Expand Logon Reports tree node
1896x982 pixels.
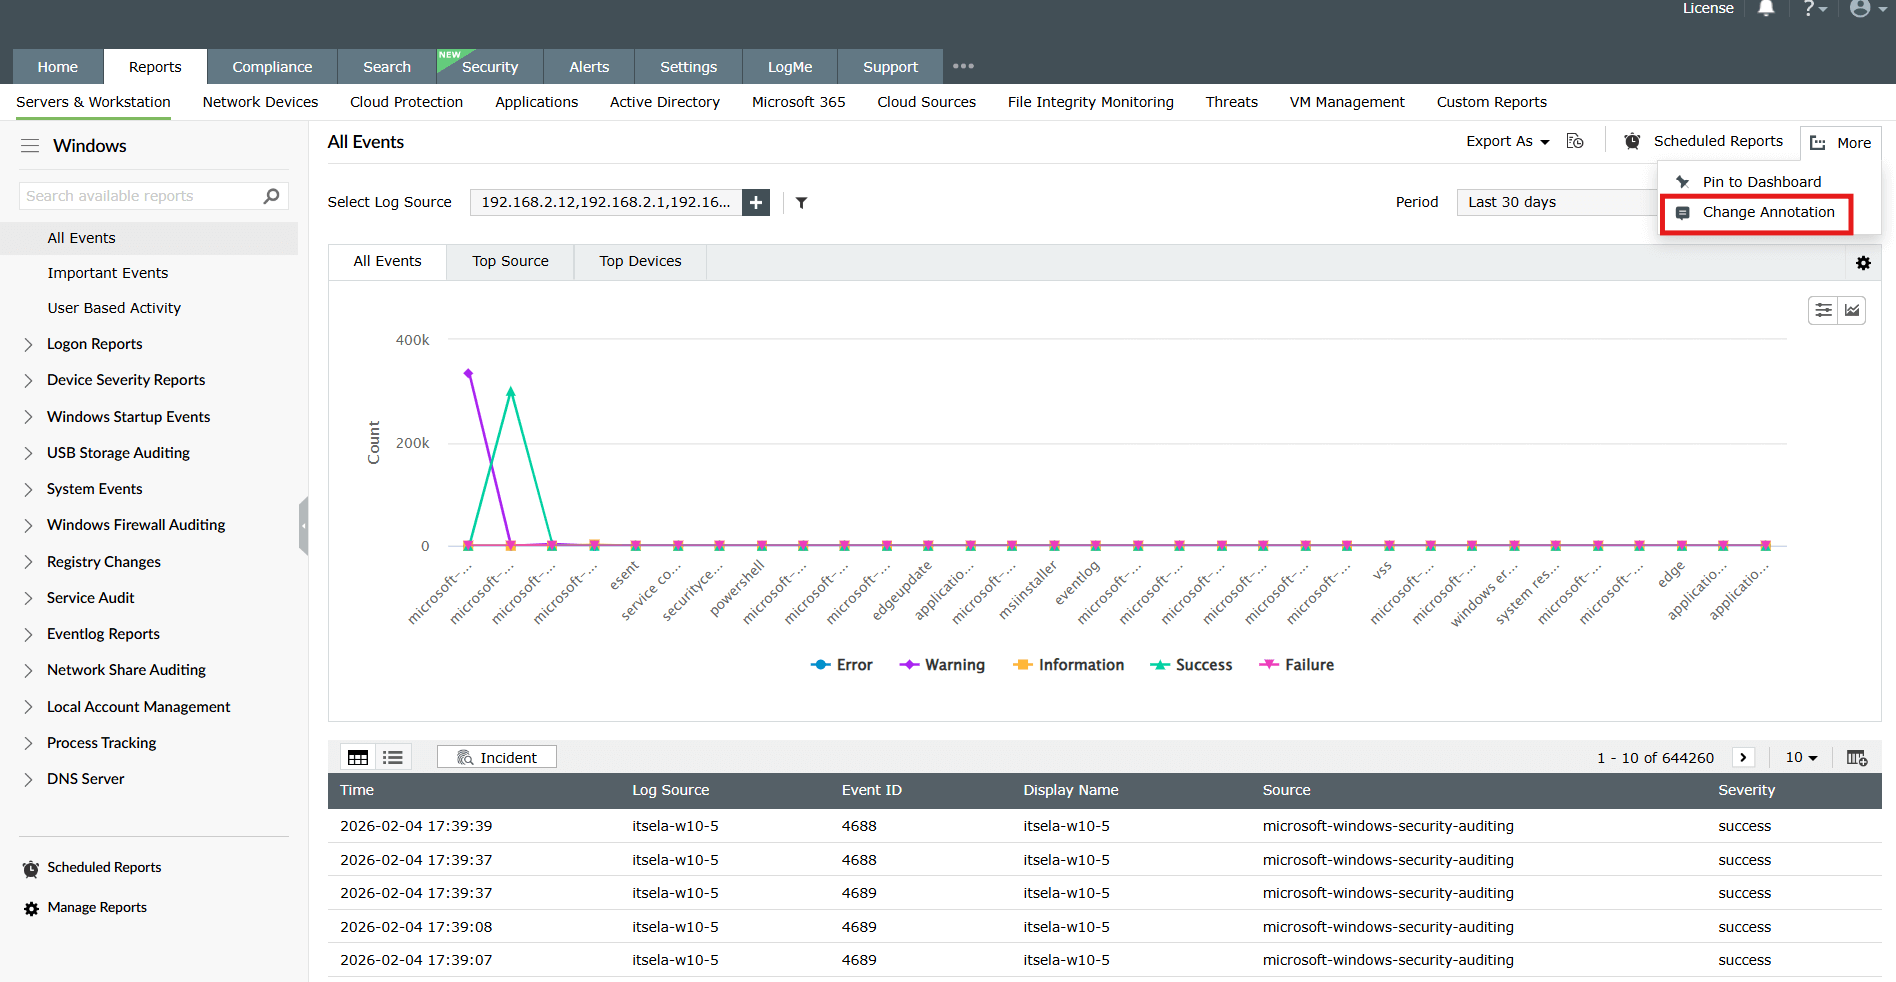pos(28,345)
